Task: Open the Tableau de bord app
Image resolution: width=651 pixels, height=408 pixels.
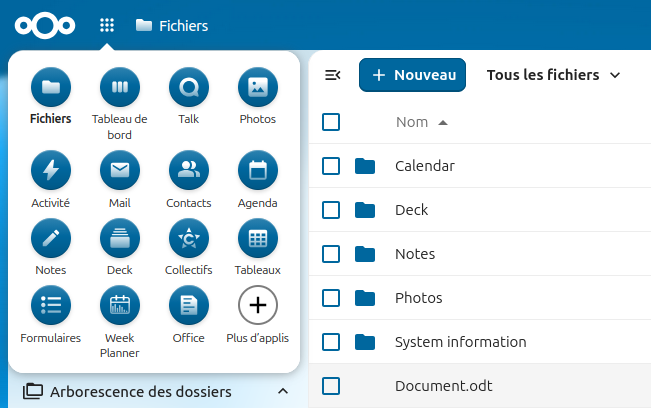Action: tap(120, 87)
